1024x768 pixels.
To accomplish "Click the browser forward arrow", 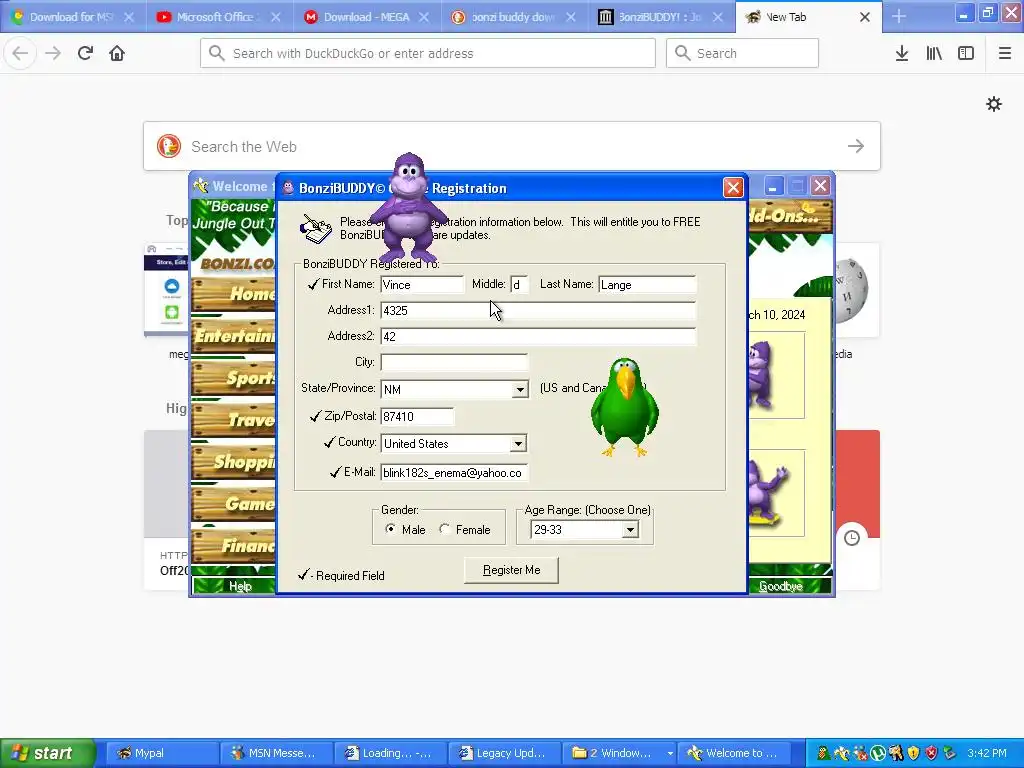I will click(53, 53).
